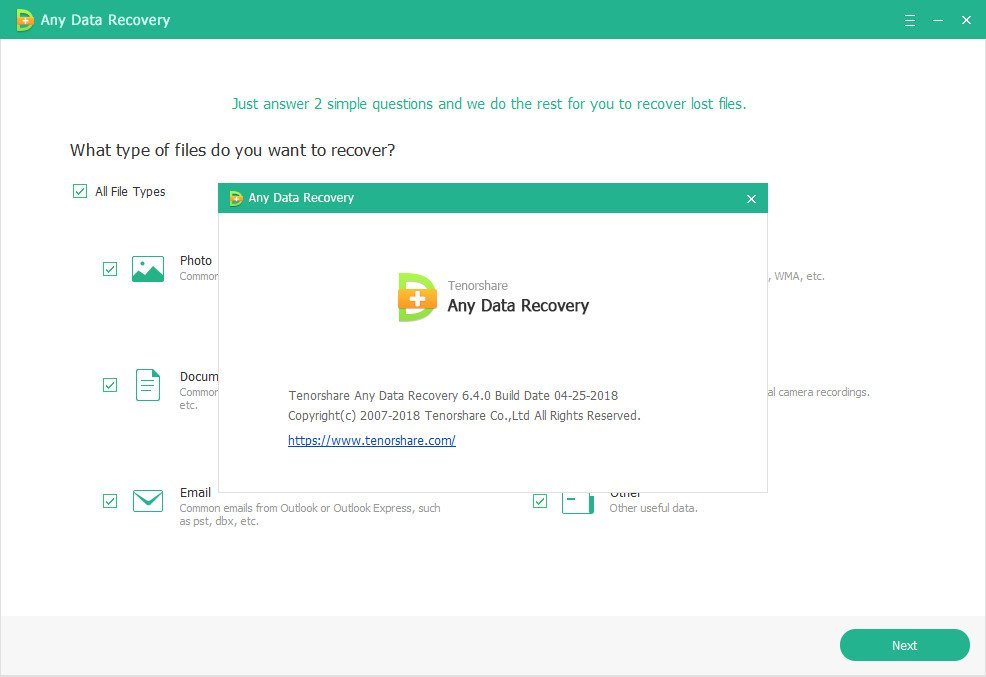
Task: Click the Any Data Recovery logo in title bar
Action: pyautogui.click(x=25, y=20)
